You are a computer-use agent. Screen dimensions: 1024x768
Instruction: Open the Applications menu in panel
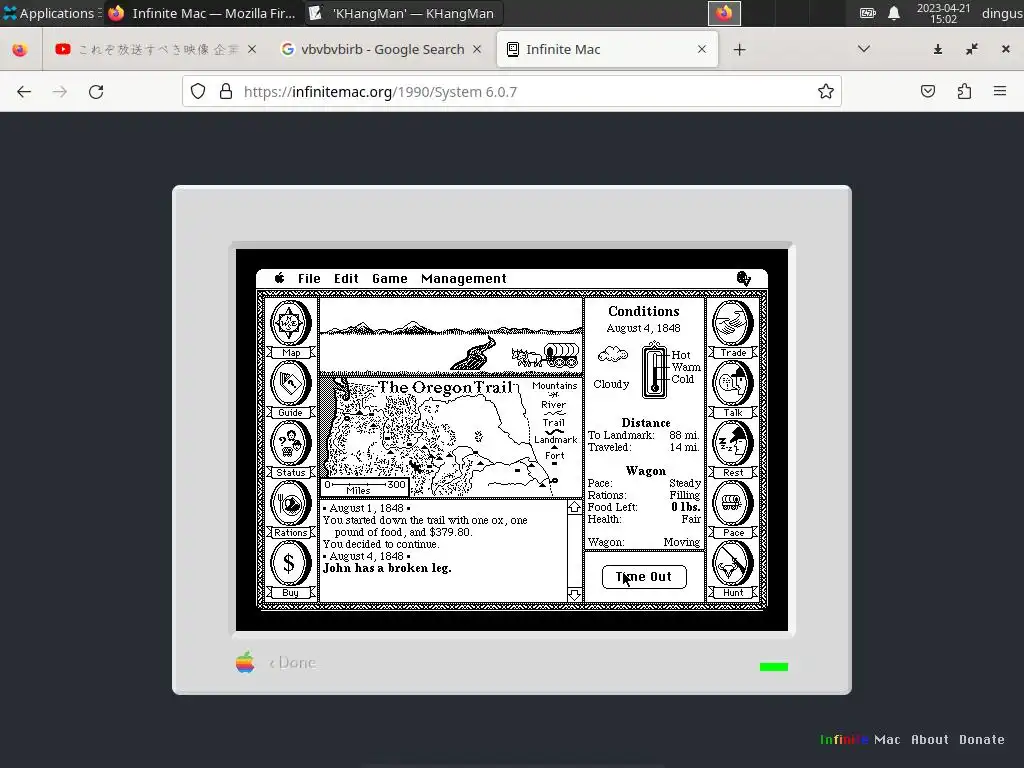tap(50, 13)
